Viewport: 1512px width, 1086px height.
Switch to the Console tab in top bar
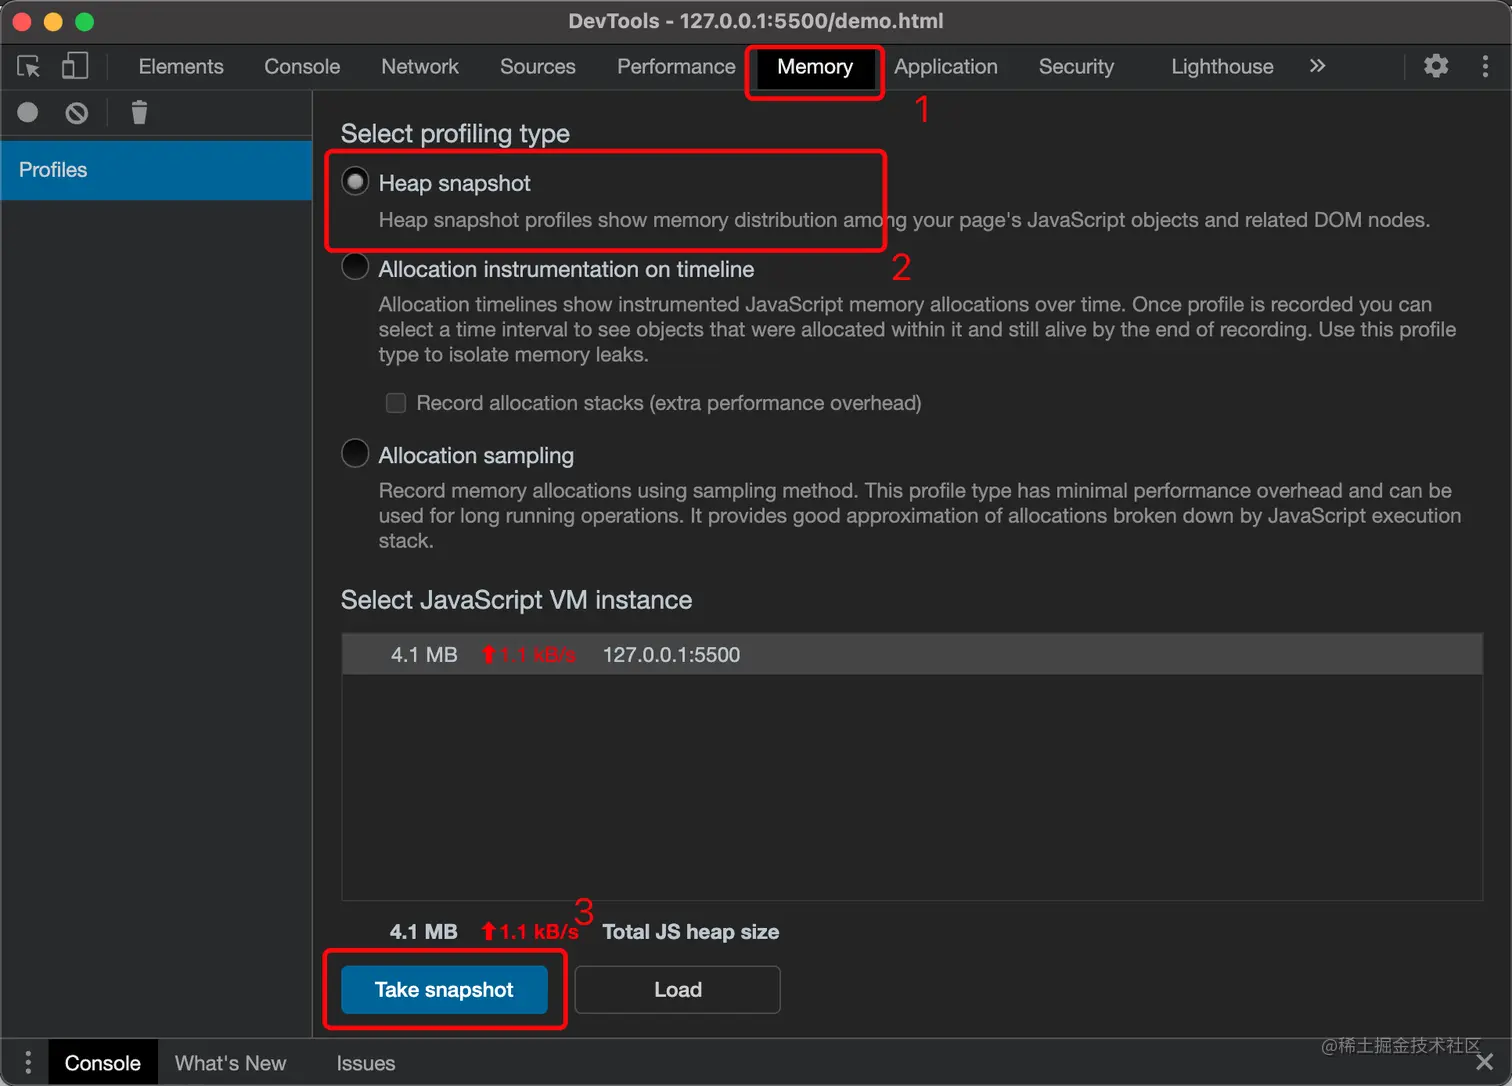coord(302,66)
